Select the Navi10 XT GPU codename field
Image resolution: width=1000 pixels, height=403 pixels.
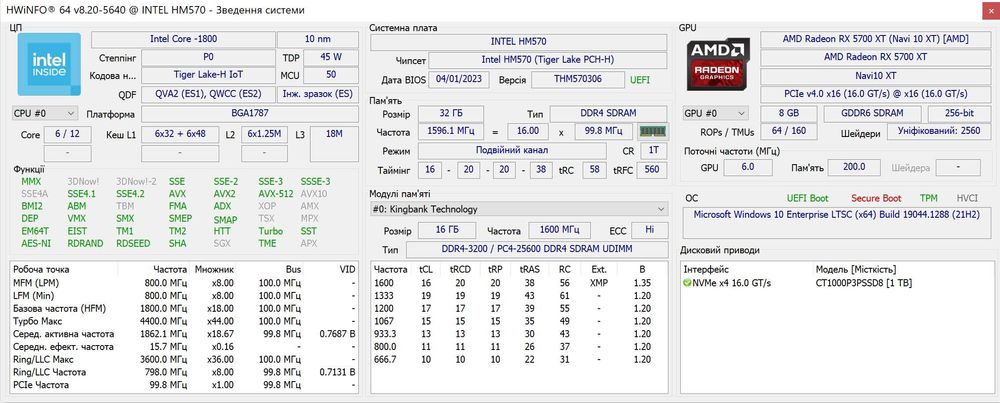[x=876, y=75]
